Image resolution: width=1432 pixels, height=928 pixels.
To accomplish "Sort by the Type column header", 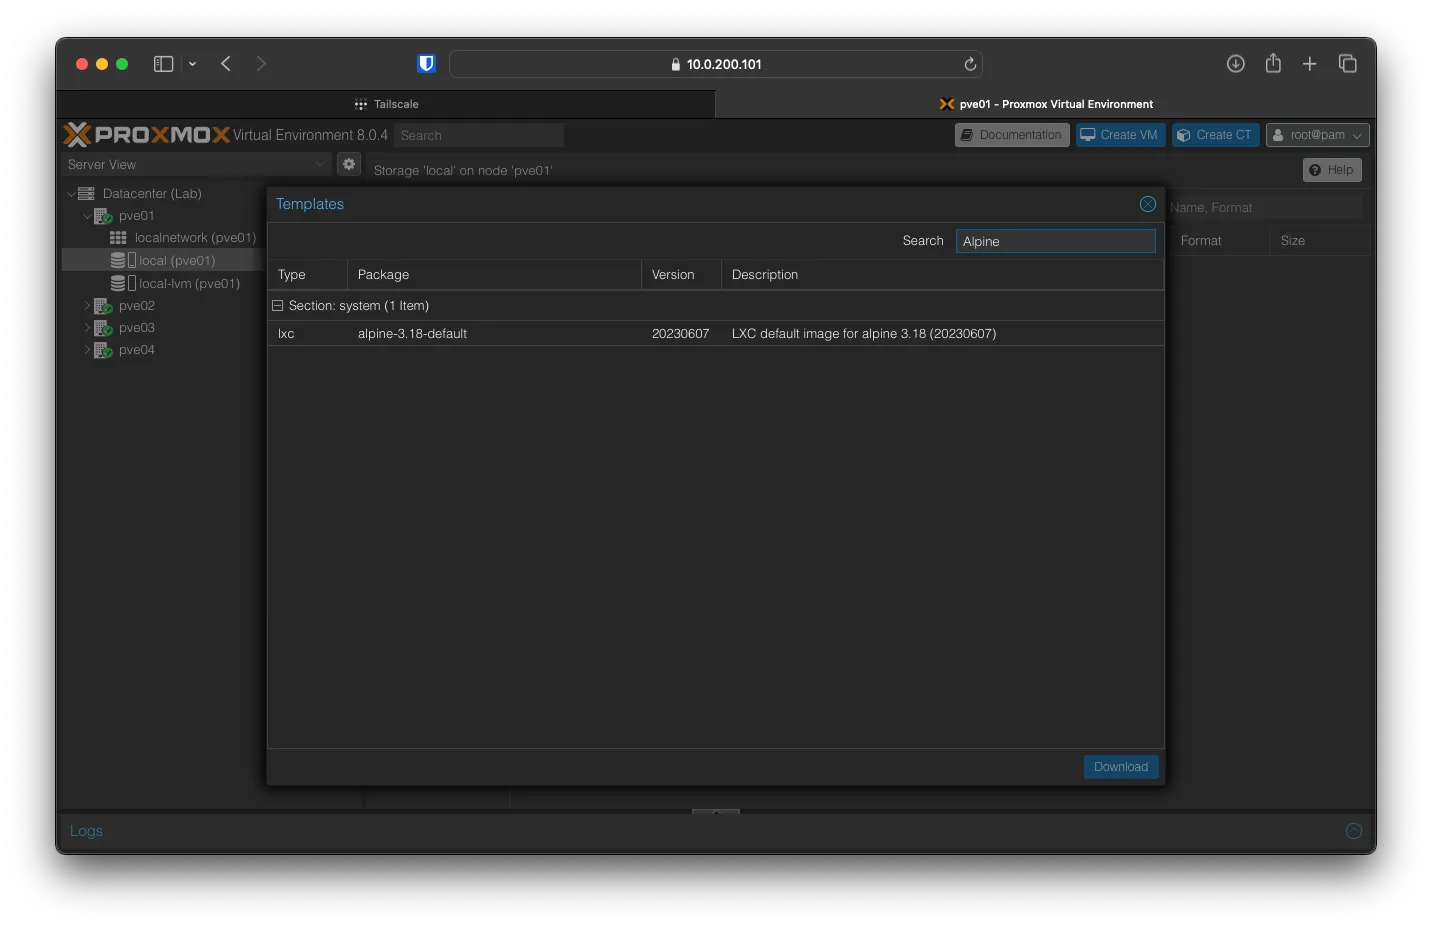I will click(x=307, y=275).
